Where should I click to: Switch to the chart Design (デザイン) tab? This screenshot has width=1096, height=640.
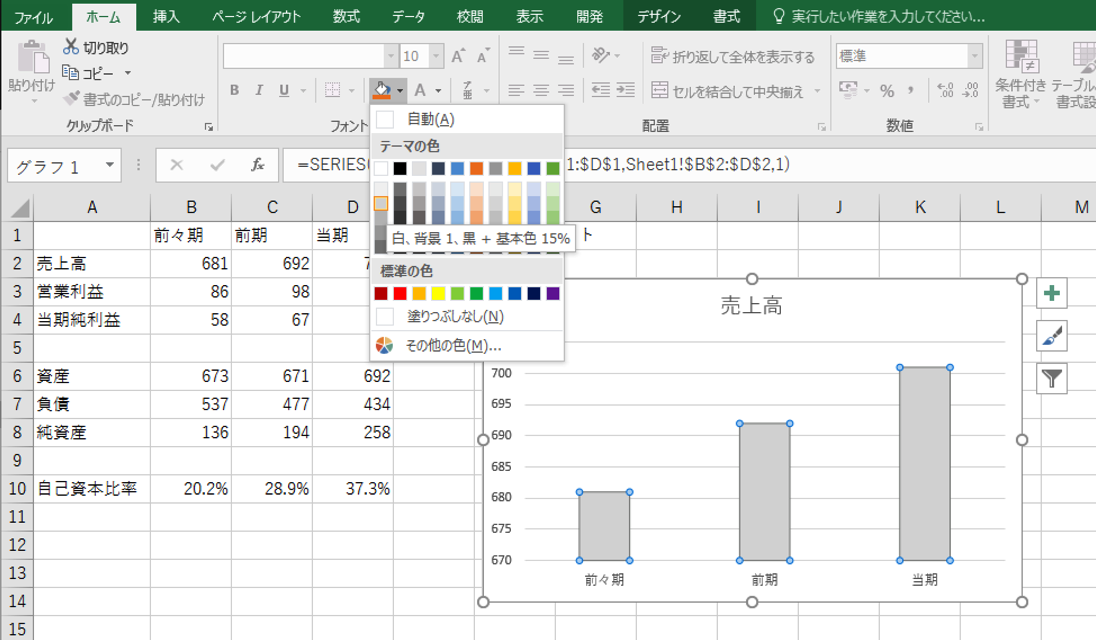[659, 16]
